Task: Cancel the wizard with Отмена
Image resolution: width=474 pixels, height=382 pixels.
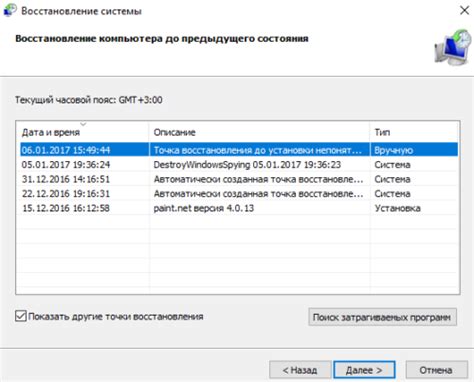Action: [436, 370]
